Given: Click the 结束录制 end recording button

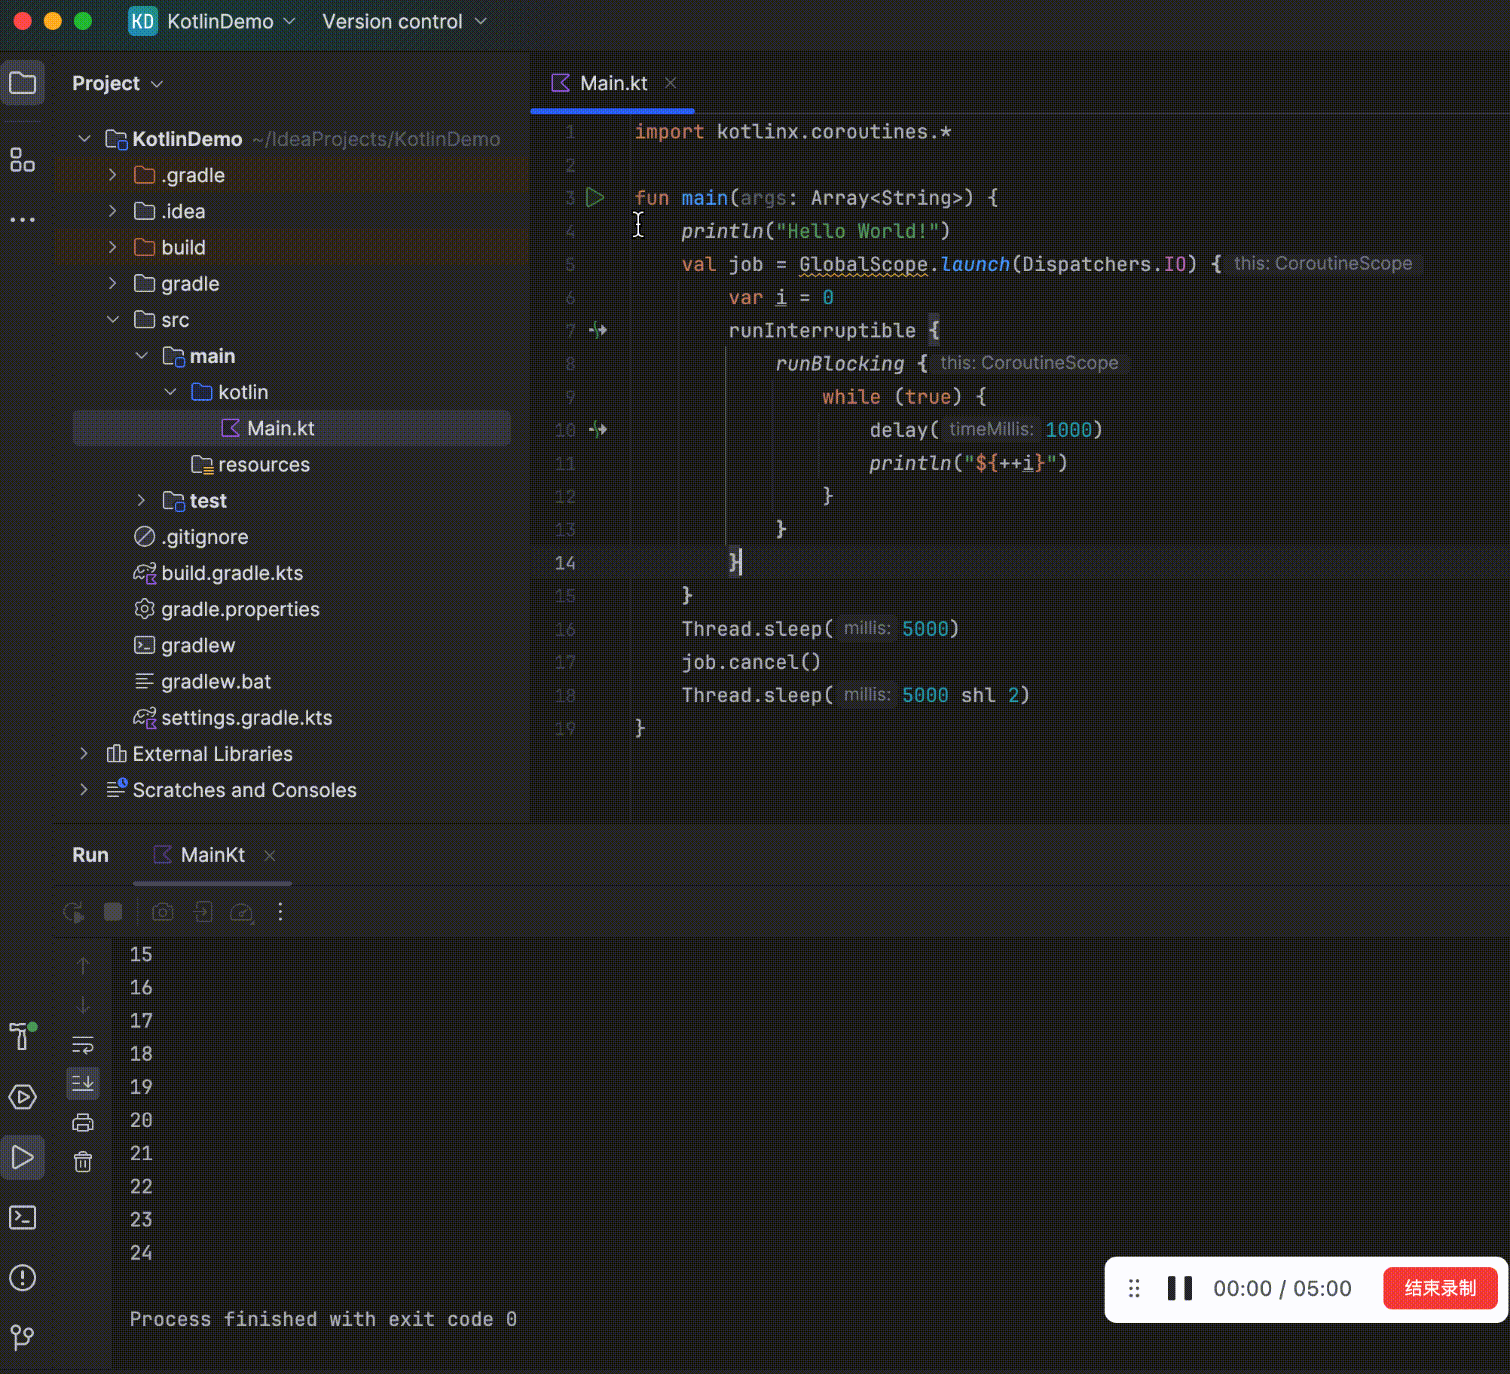Looking at the screenshot, I should point(1440,1288).
